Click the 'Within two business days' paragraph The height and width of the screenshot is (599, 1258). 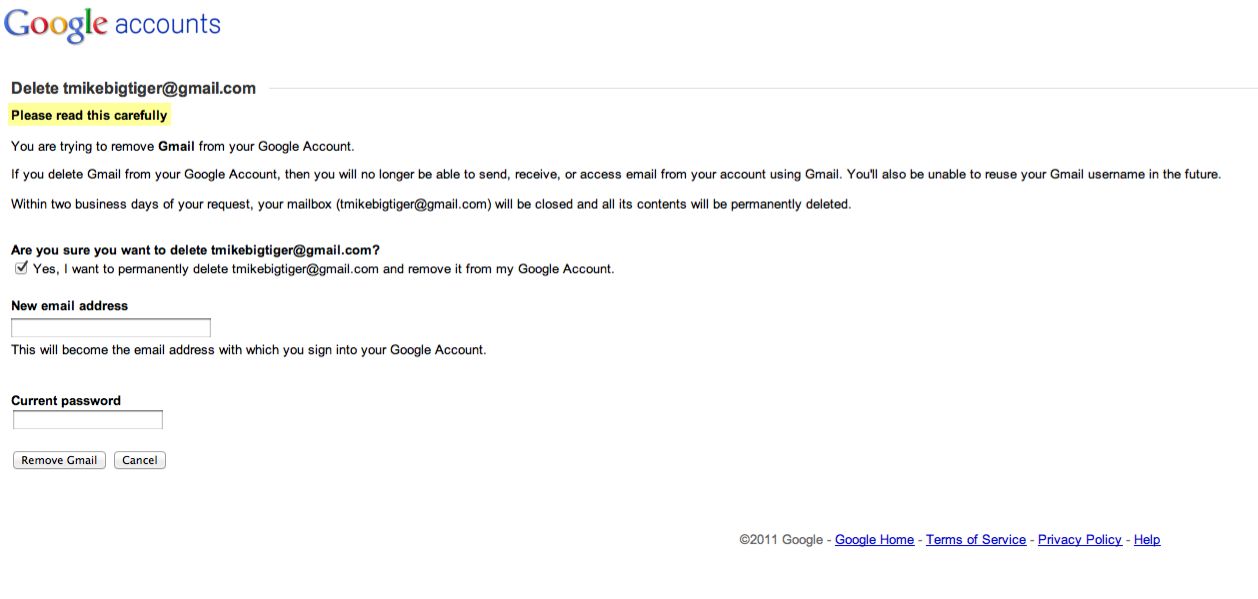431,204
